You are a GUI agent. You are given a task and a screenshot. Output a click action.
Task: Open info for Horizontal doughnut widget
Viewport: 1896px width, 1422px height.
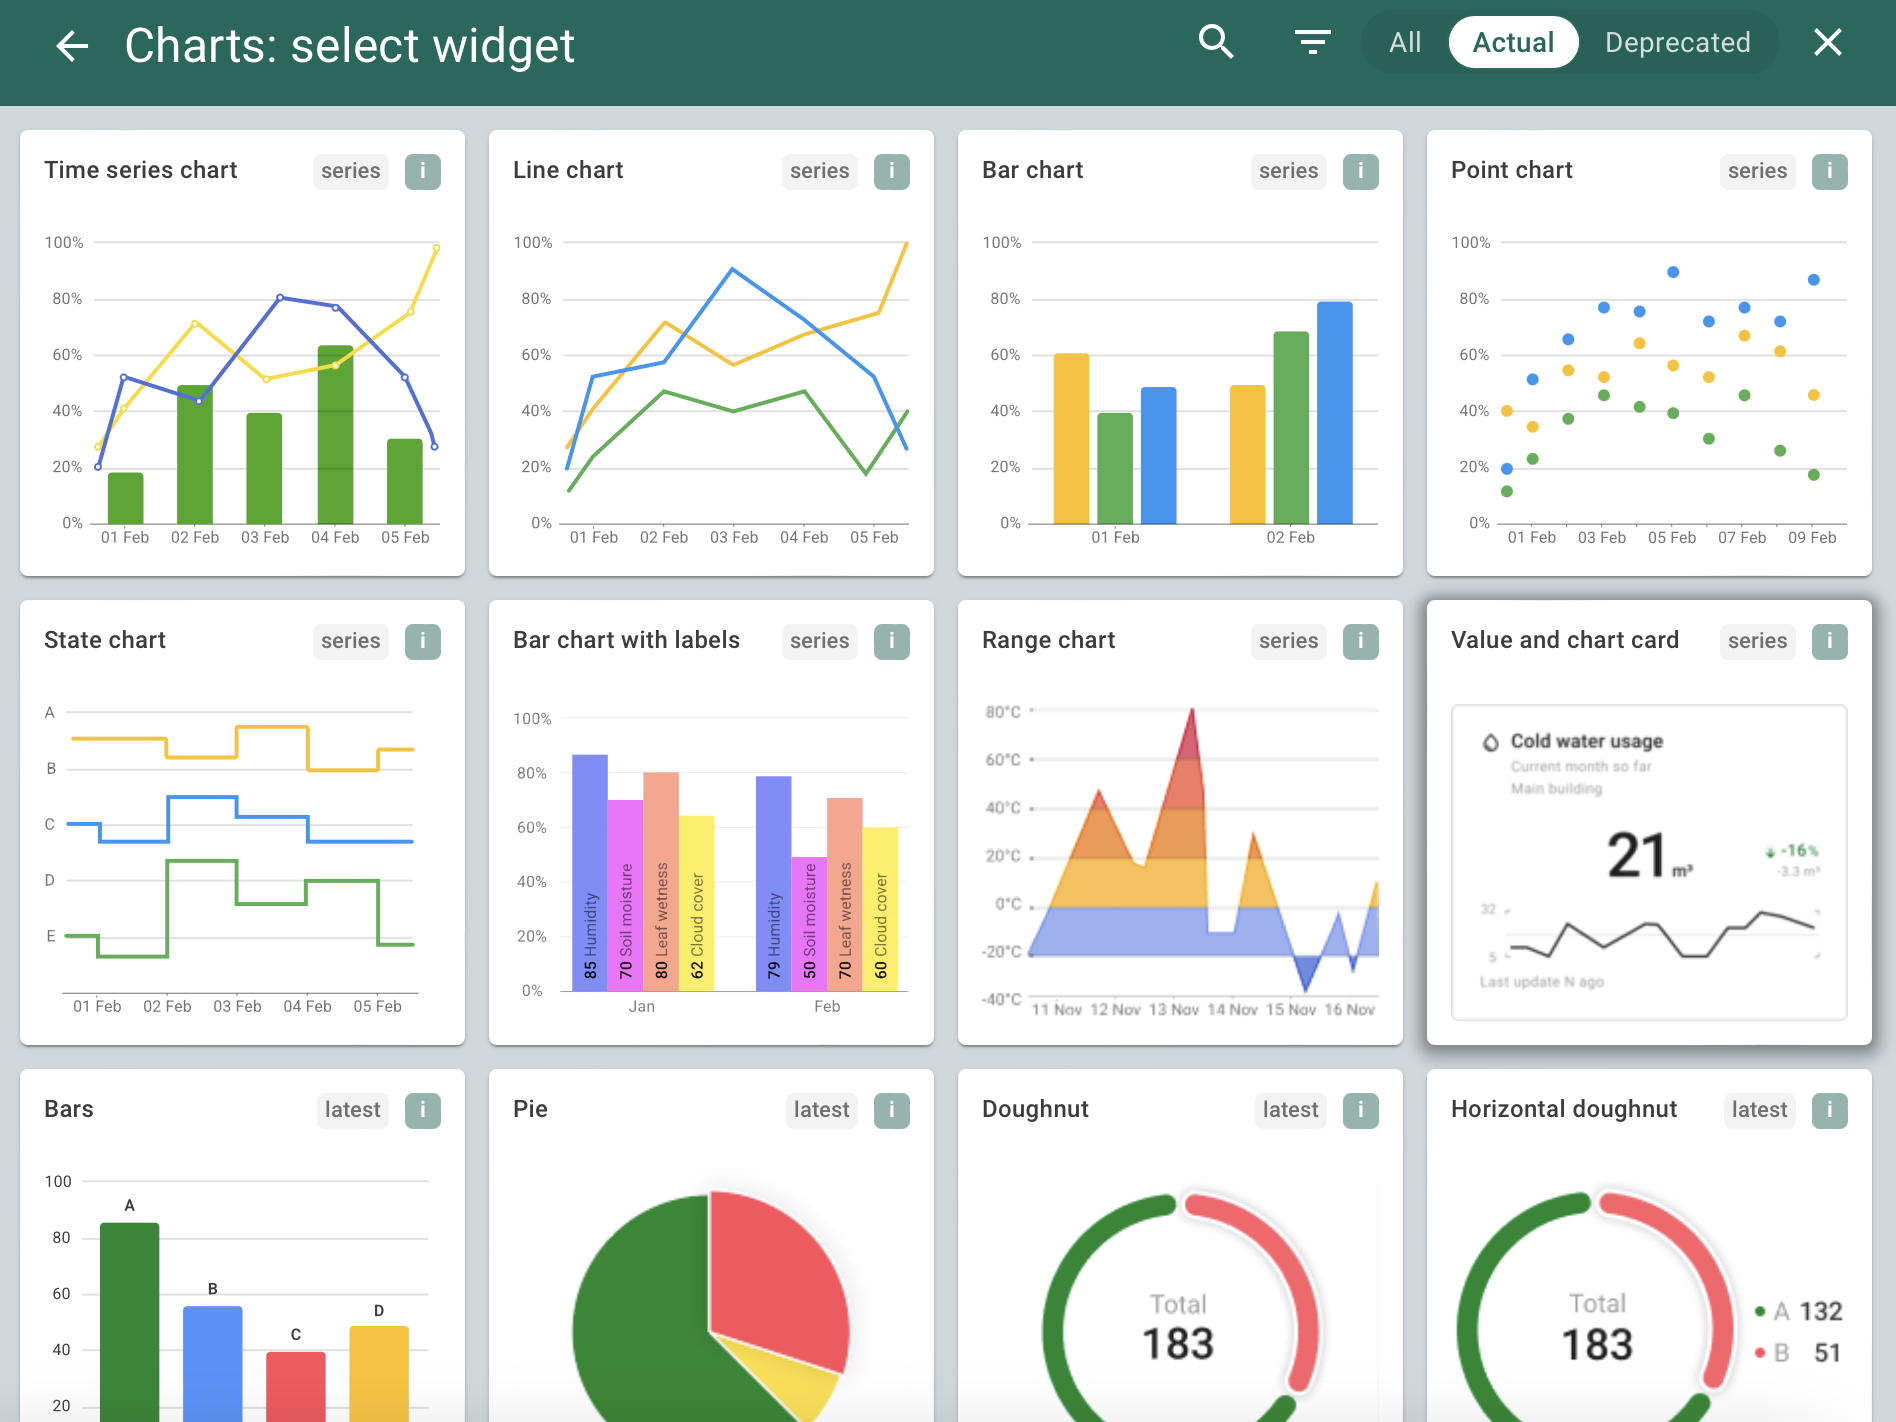[1830, 1110]
